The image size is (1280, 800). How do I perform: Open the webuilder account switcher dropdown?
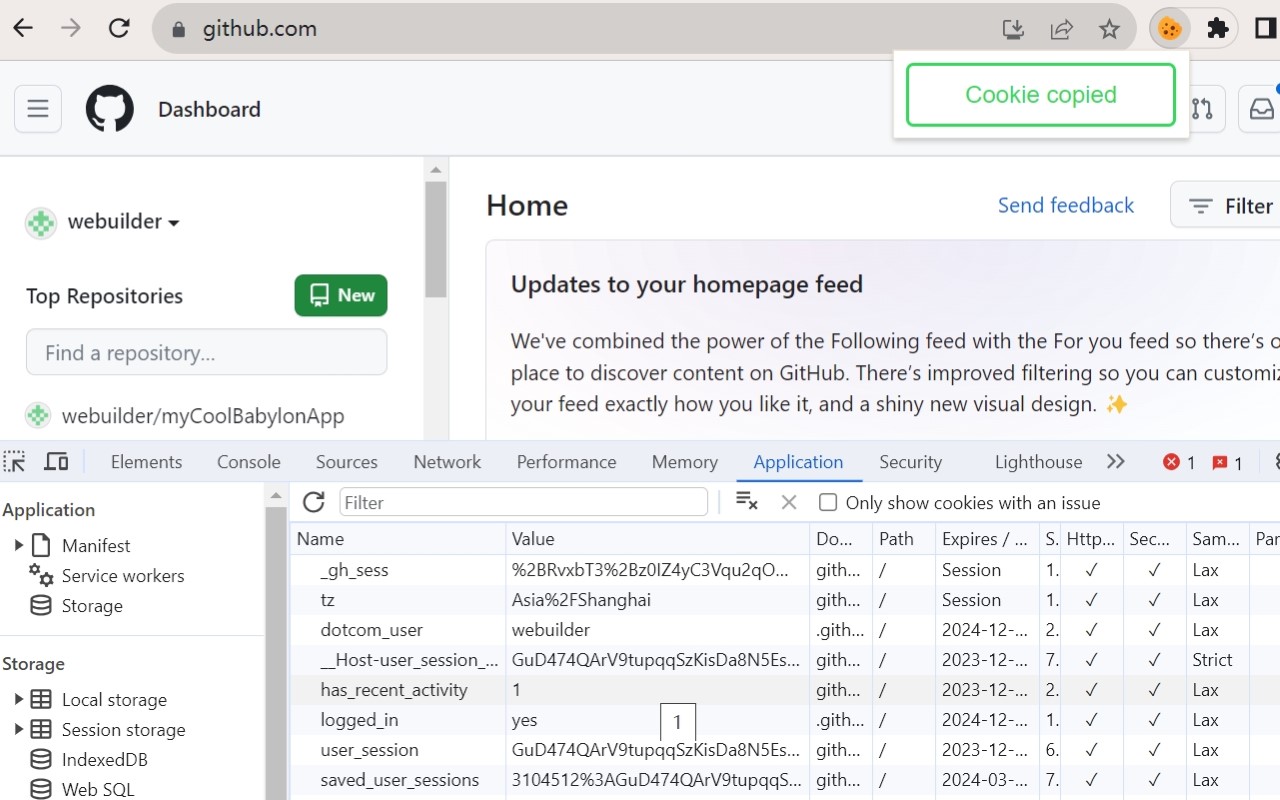click(103, 221)
